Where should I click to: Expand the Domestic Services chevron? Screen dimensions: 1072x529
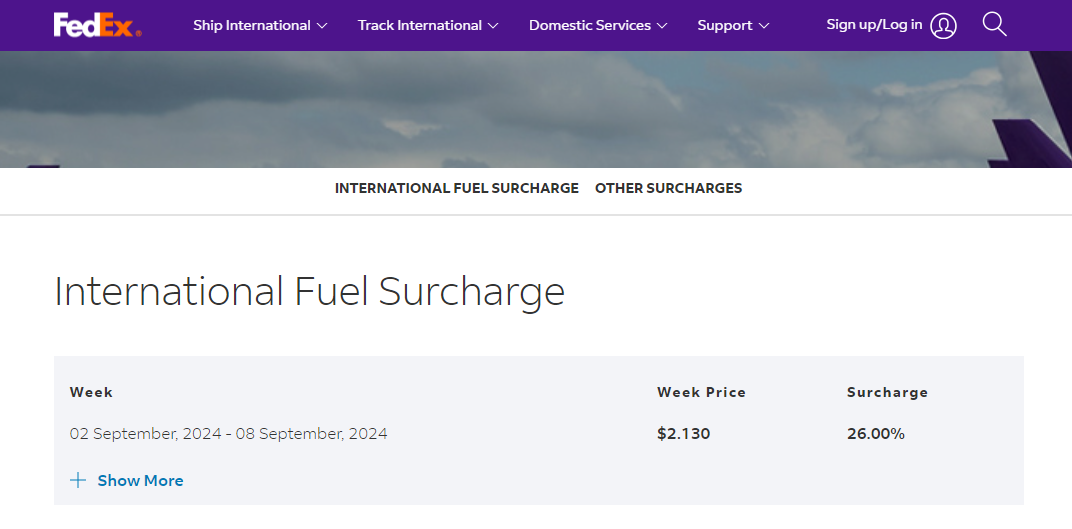pyautogui.click(x=662, y=26)
